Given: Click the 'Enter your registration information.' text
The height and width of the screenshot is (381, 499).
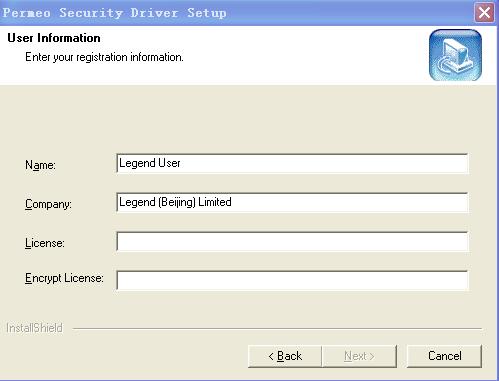Looking at the screenshot, I should click(104, 57).
